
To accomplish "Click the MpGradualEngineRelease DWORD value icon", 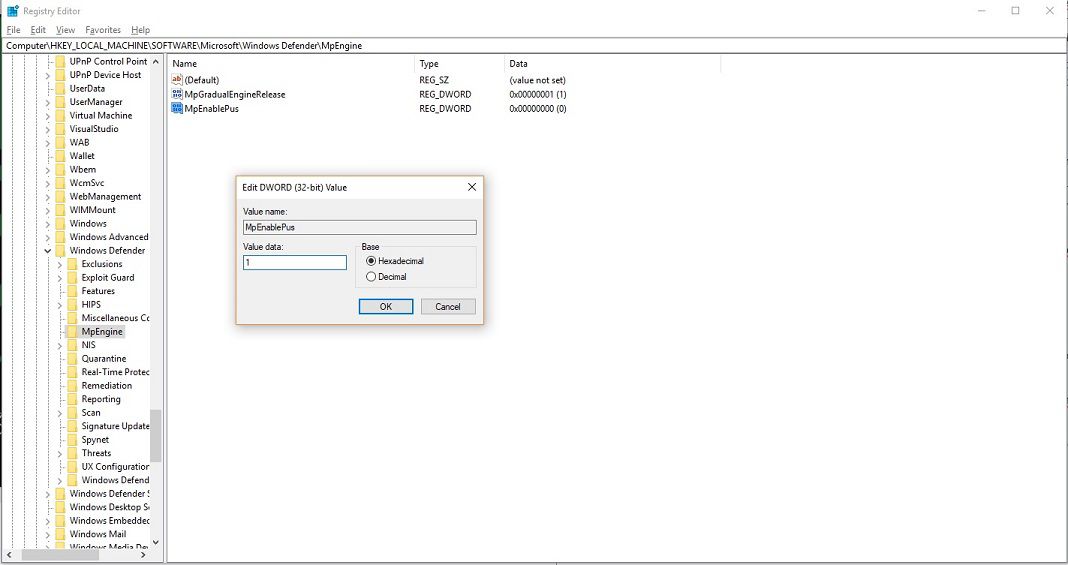I will [x=177, y=94].
